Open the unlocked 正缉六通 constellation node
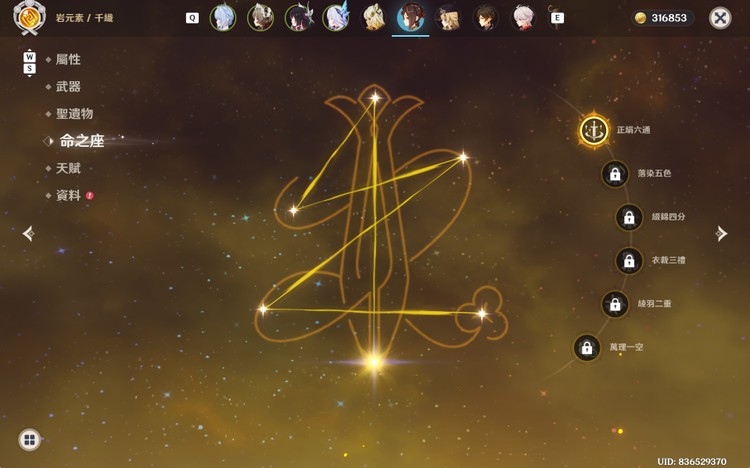 coord(594,130)
